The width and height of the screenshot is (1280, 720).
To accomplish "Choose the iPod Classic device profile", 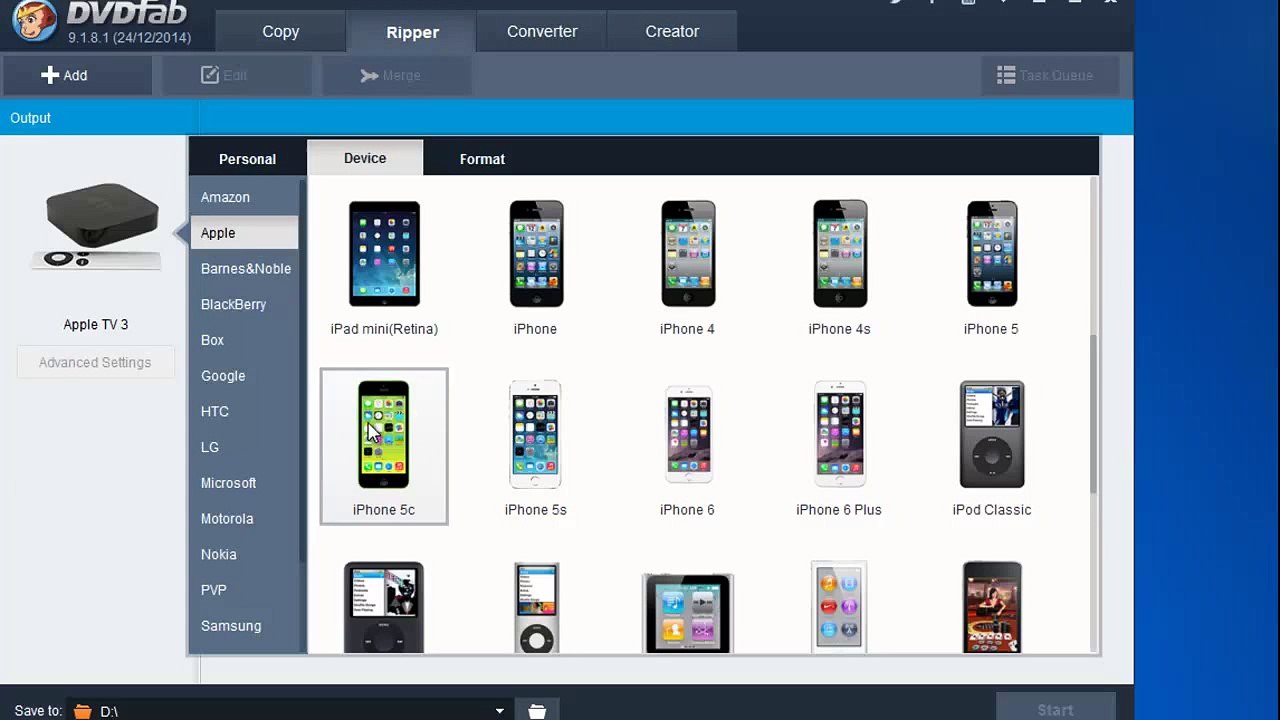I will click(991, 446).
